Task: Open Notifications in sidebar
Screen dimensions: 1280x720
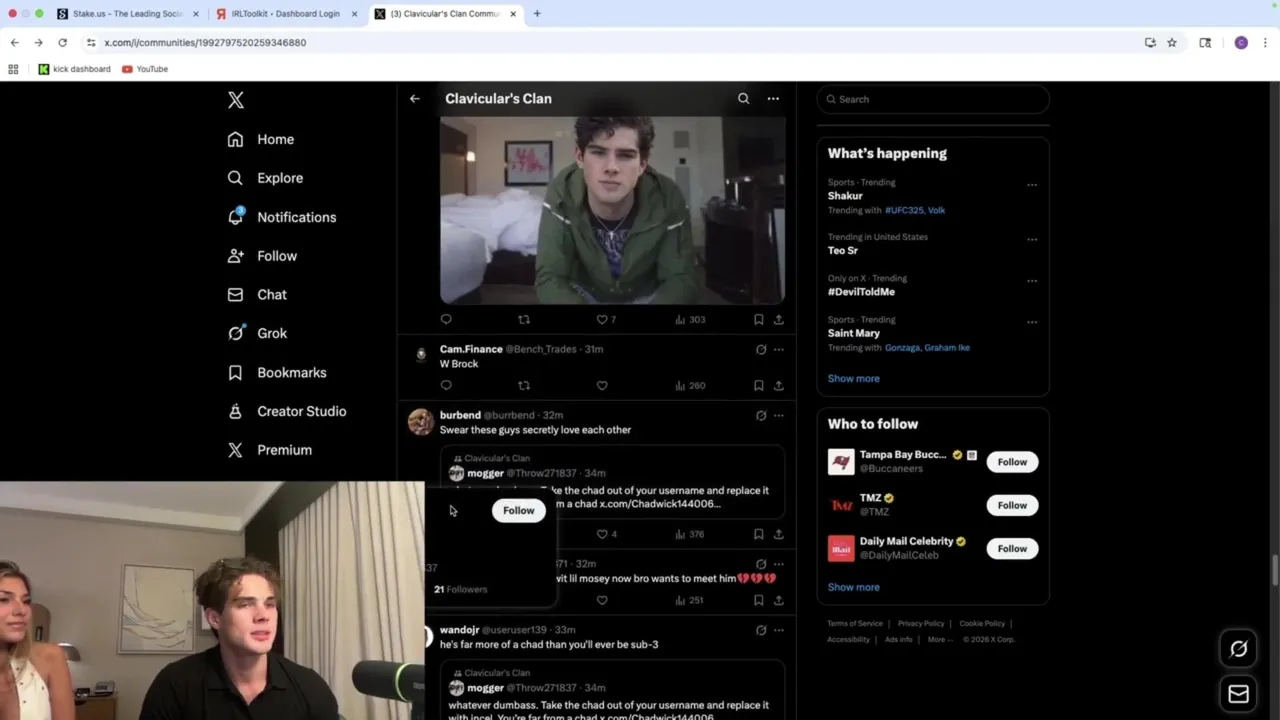Action: pos(282,217)
